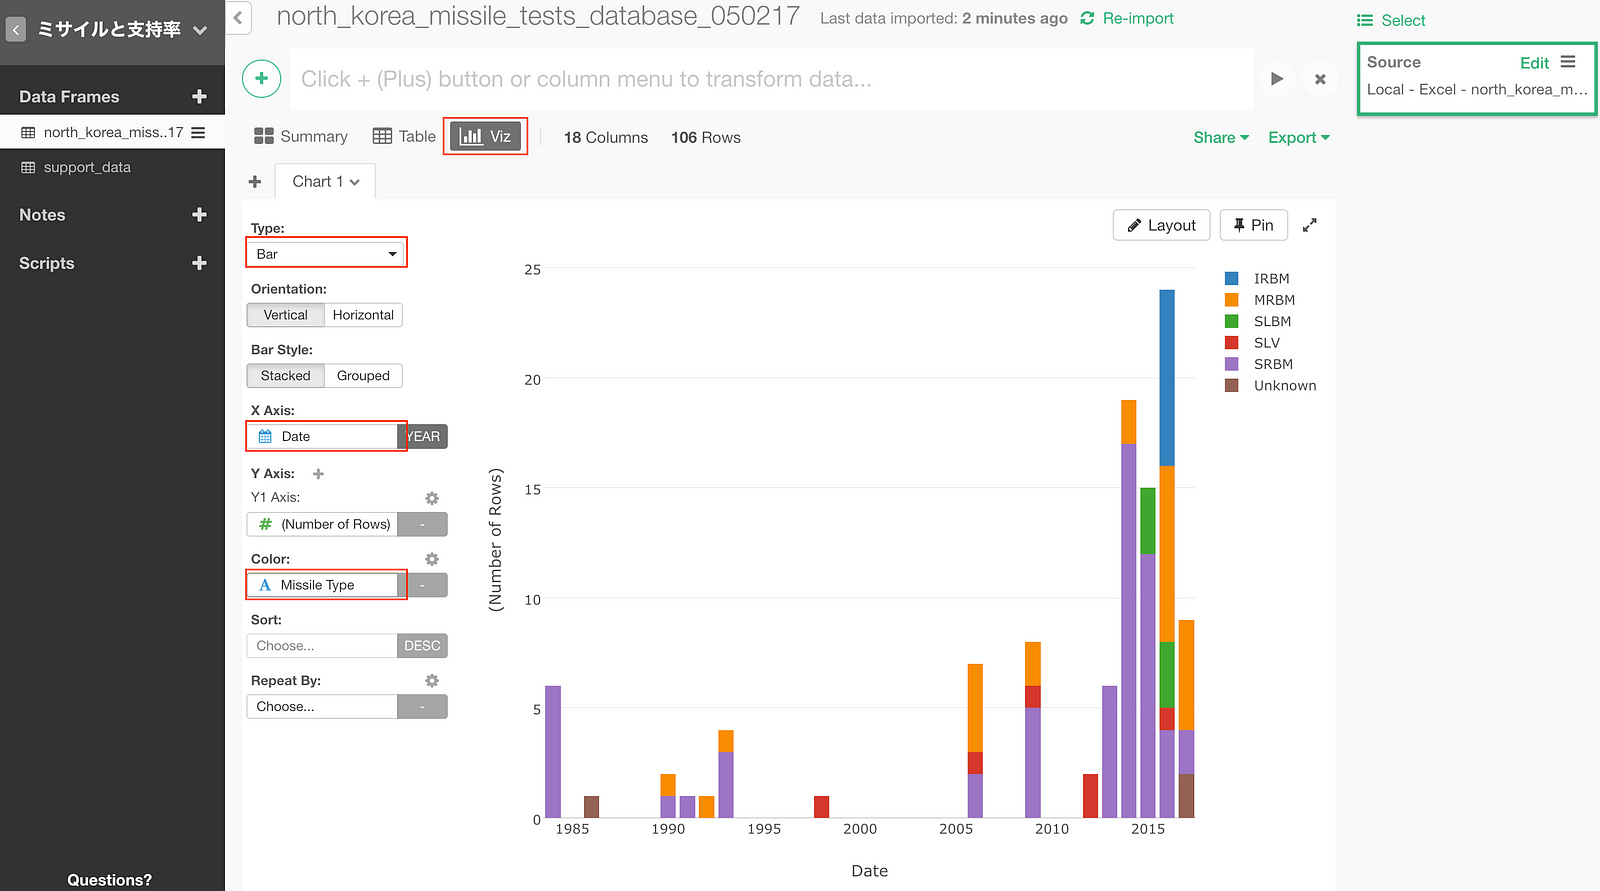
Task: Toggle MRBM legend color swatch
Action: 1232,300
